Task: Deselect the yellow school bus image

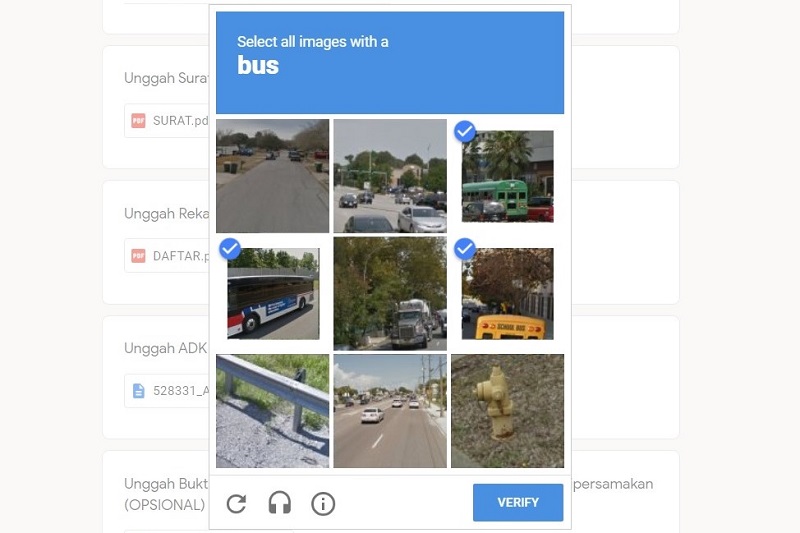Action: tap(508, 293)
